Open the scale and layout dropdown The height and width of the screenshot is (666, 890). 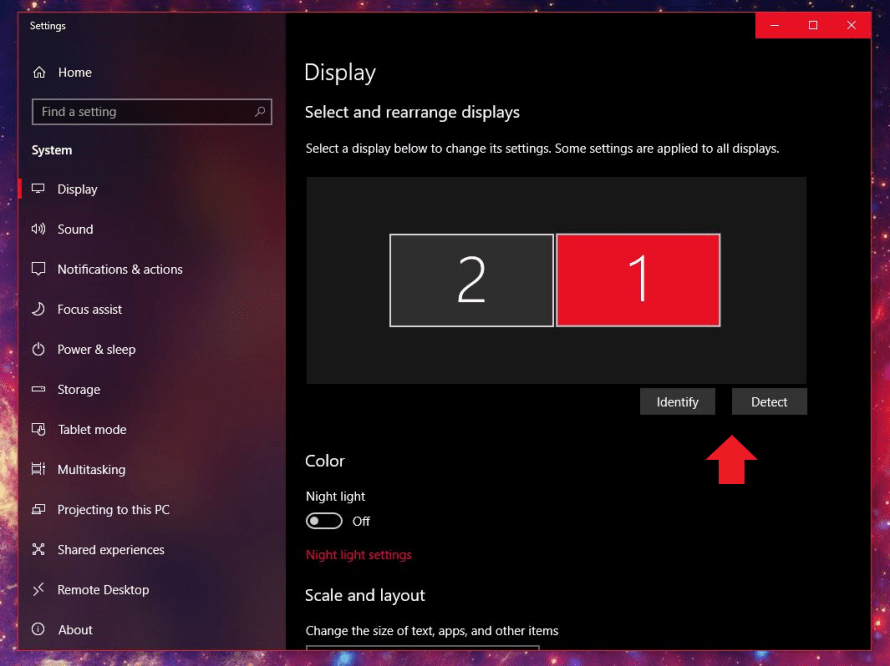[x=424, y=654]
